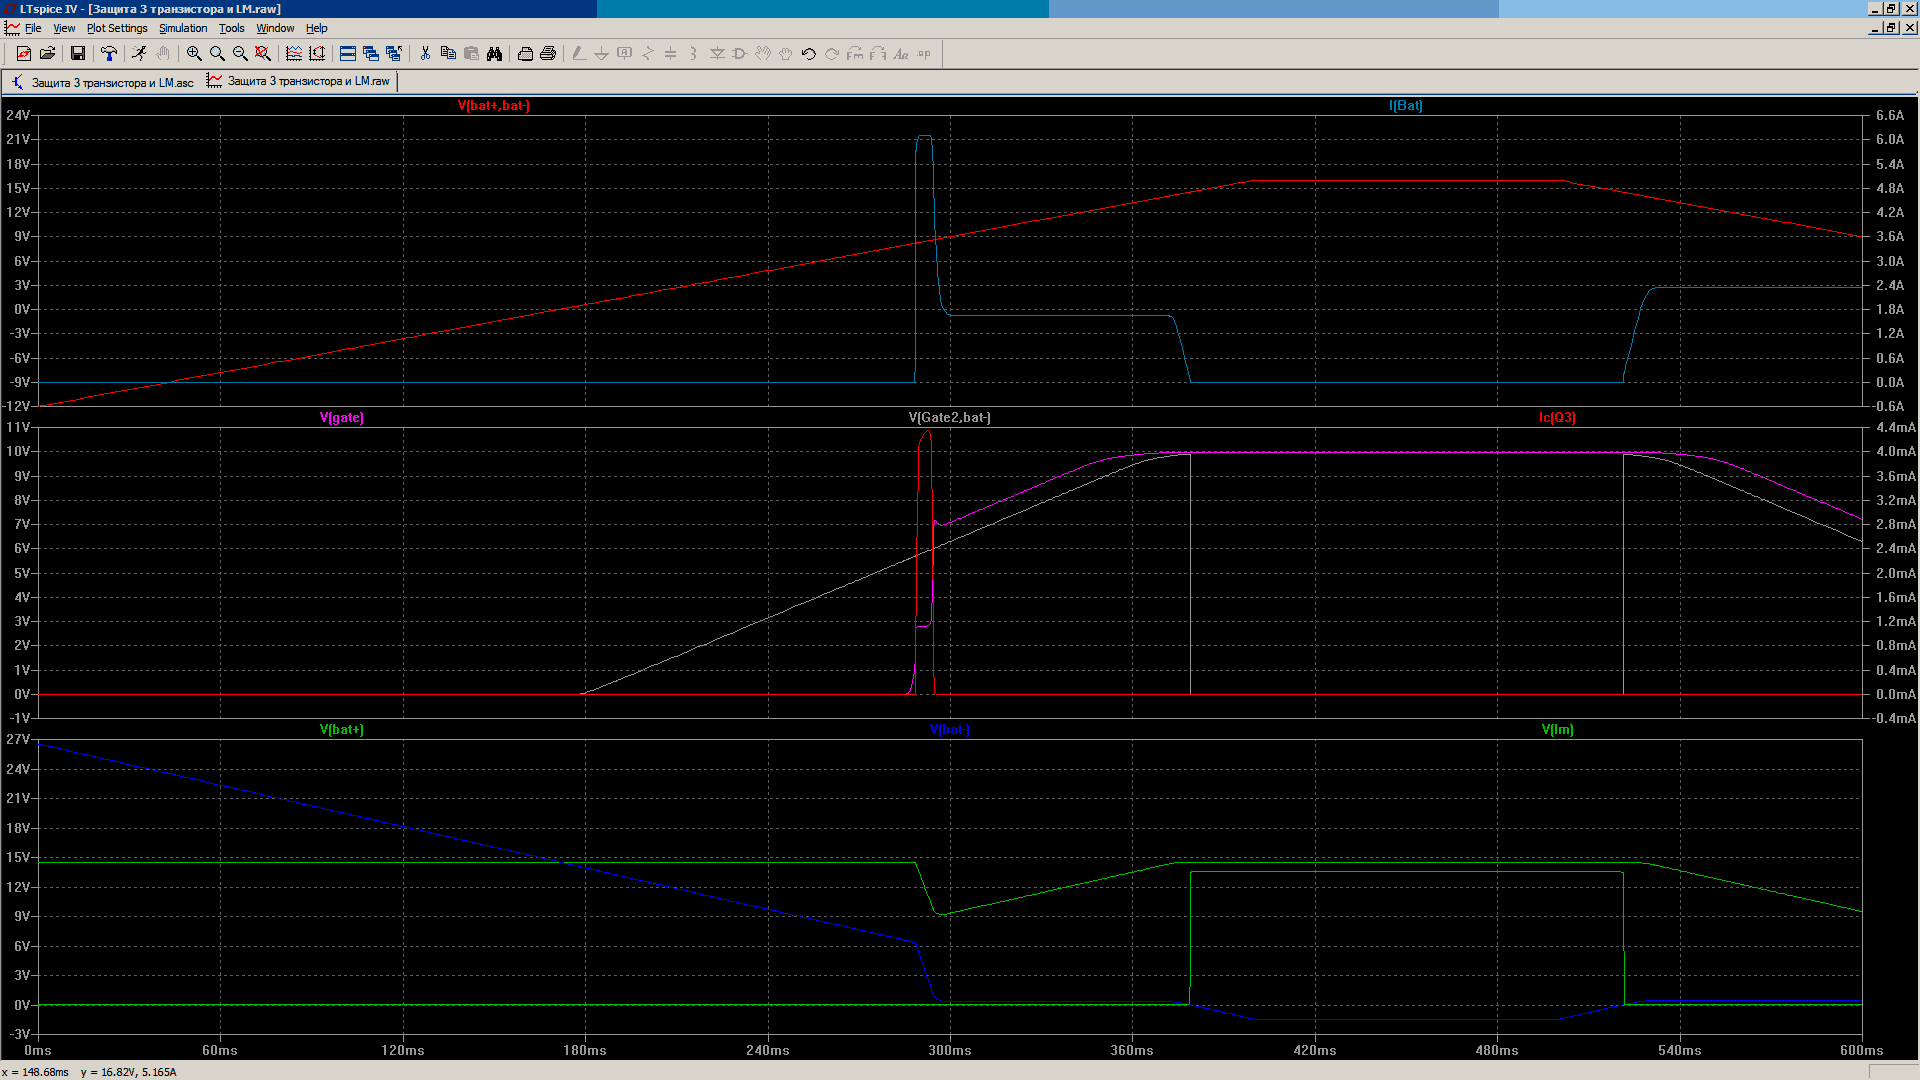
Task: Click the V(bat-) trace label
Action: coord(950,729)
